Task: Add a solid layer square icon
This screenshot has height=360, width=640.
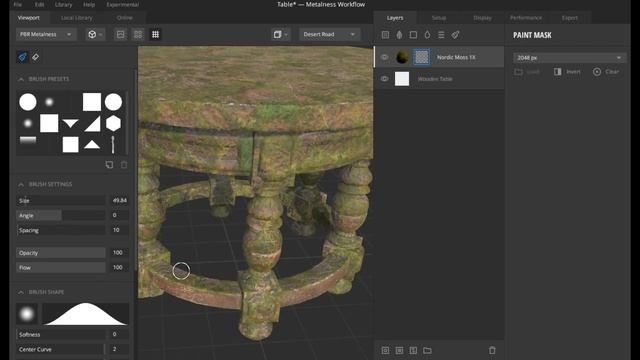Action: pyautogui.click(x=413, y=35)
